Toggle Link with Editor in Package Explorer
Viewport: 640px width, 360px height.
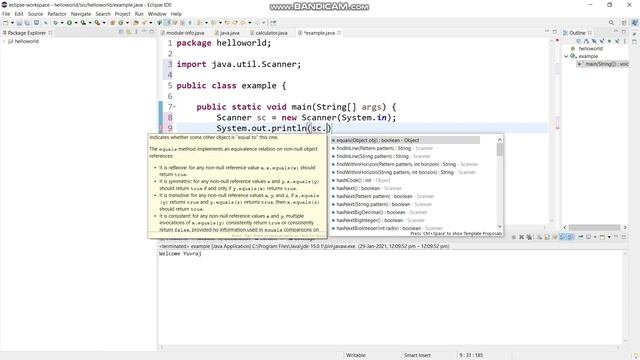129,32
